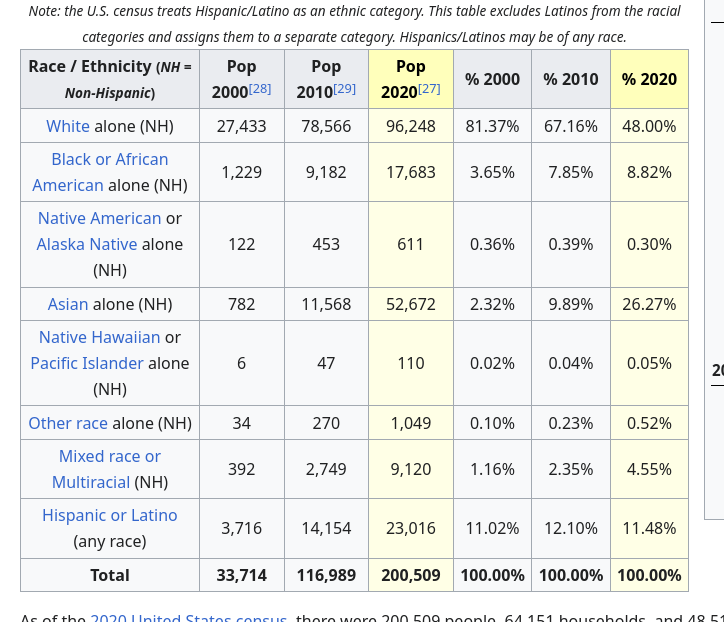
Task: Click the 0.05% cell
Action: (x=649, y=363)
